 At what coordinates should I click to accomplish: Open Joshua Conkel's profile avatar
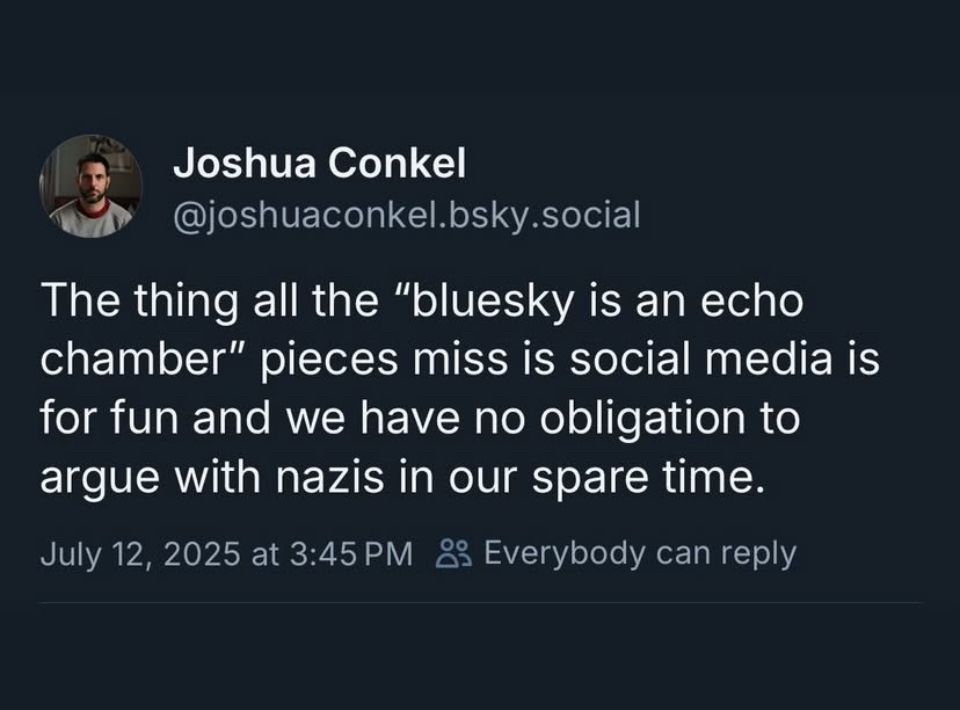pyautogui.click(x=91, y=186)
